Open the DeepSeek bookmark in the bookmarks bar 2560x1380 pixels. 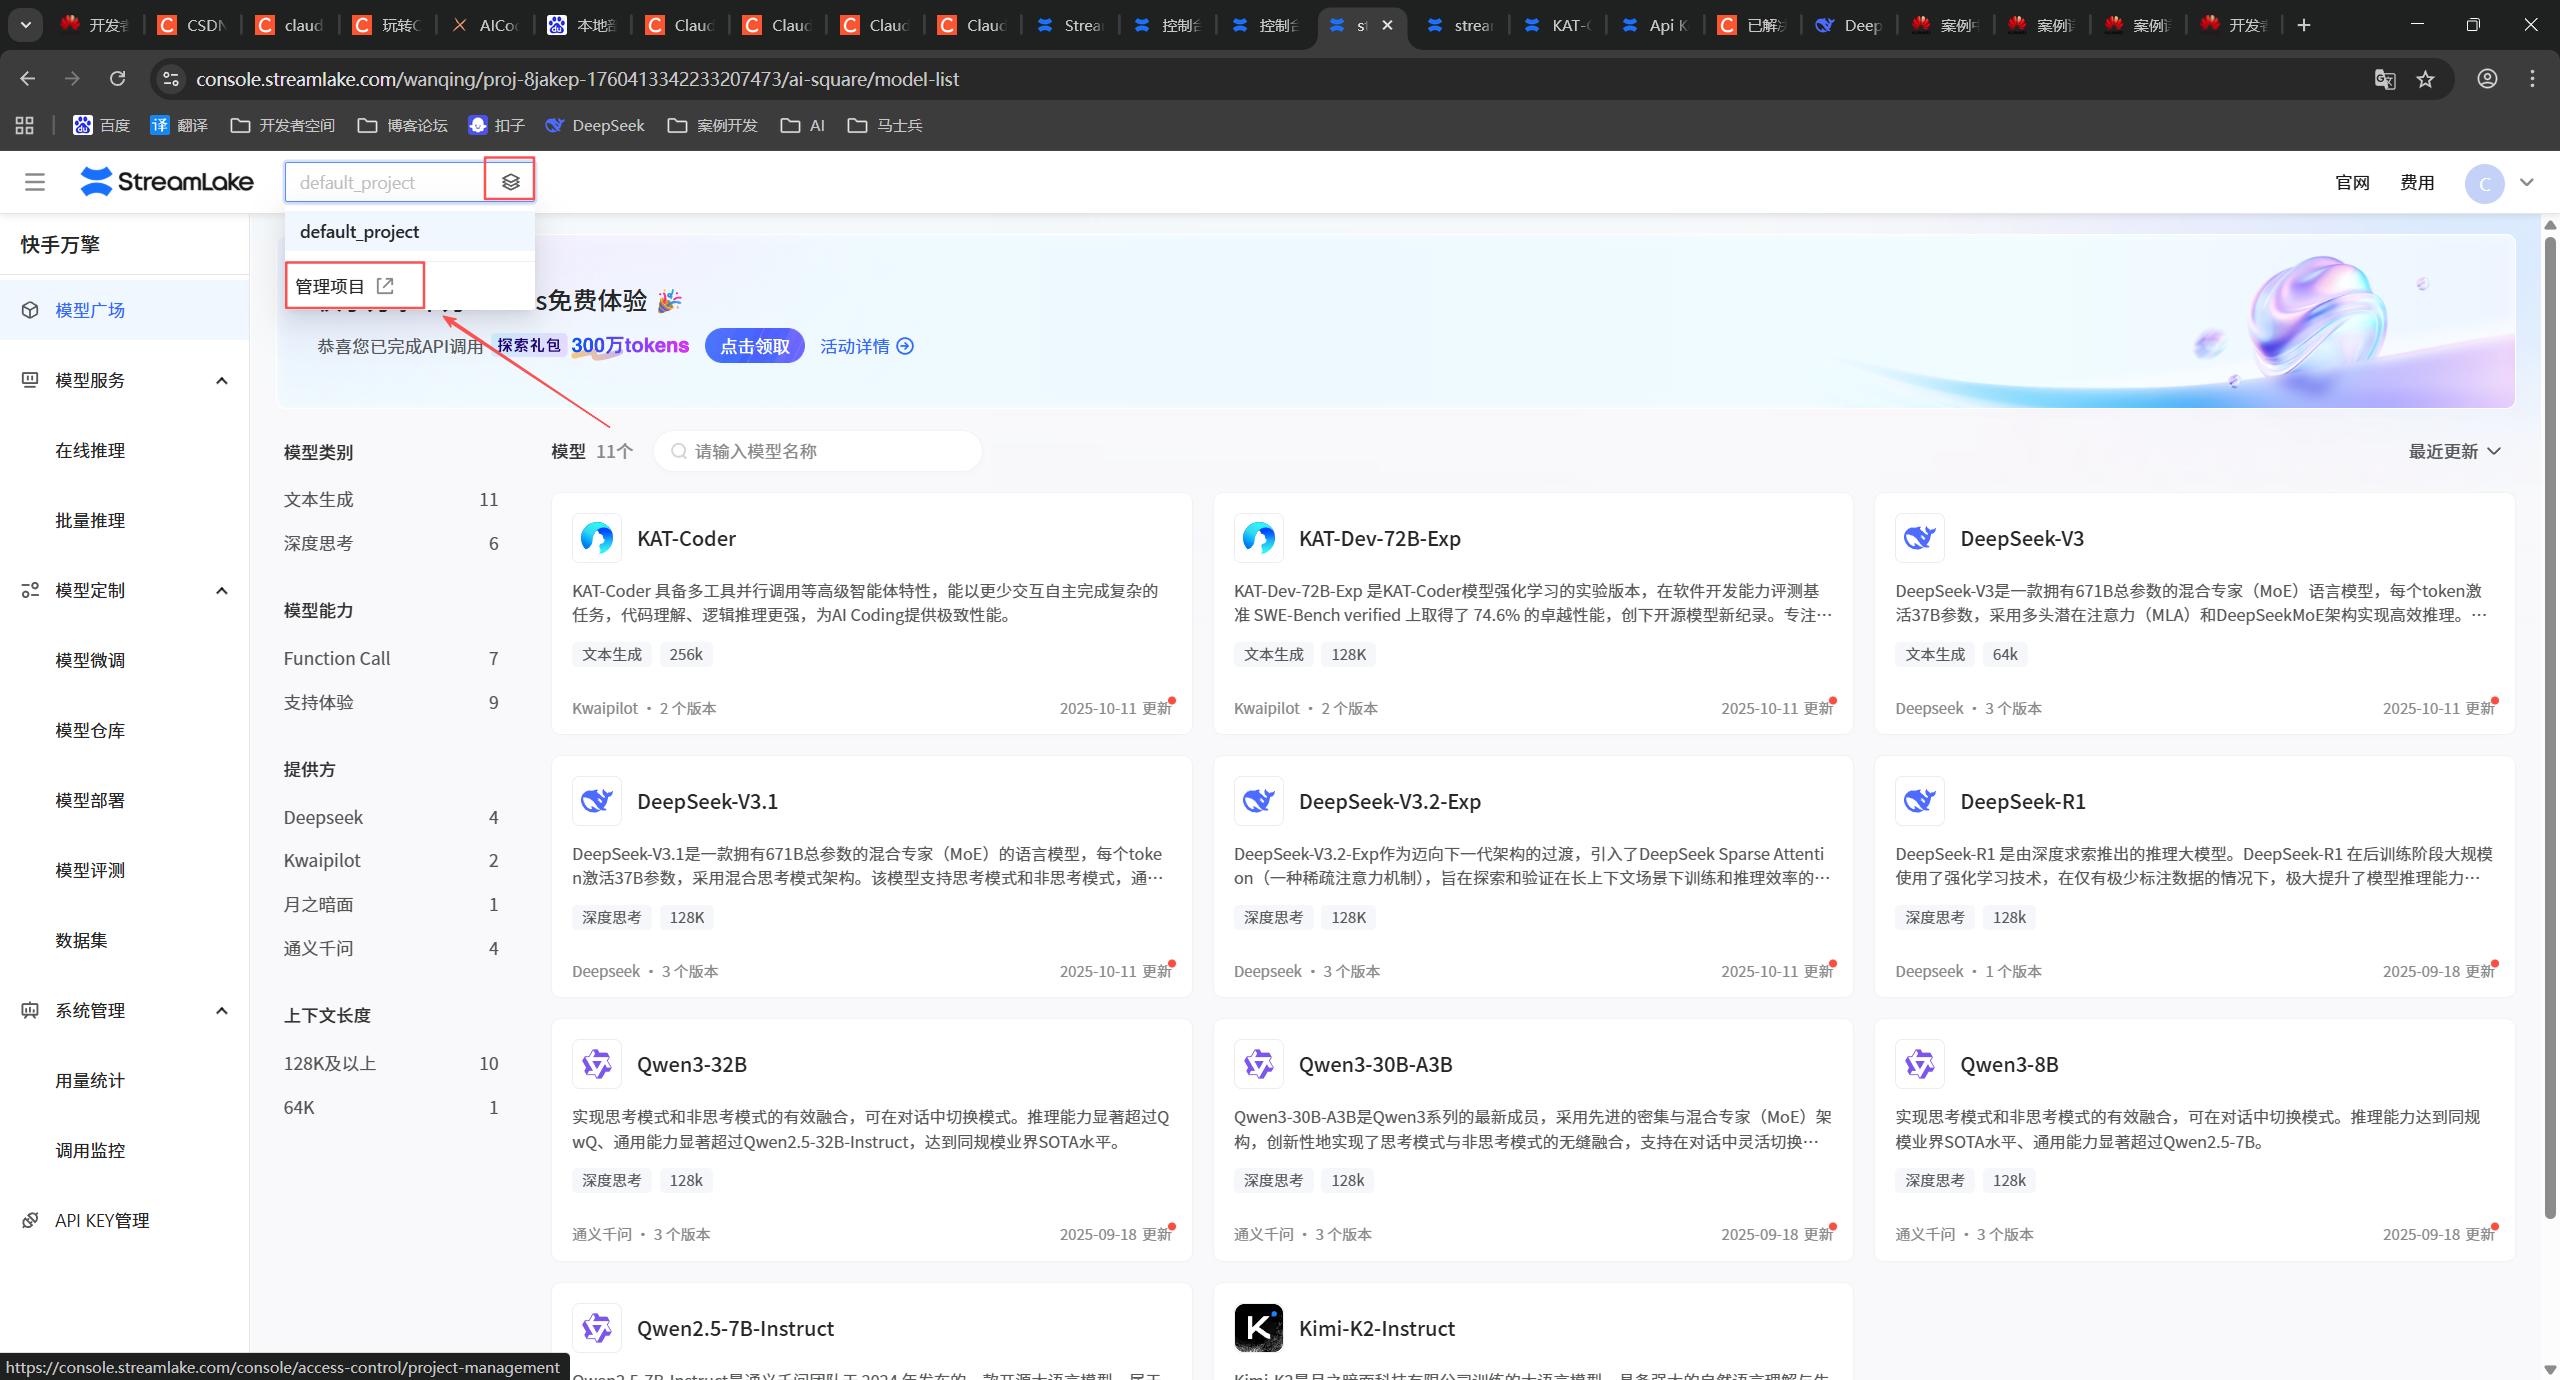(594, 125)
